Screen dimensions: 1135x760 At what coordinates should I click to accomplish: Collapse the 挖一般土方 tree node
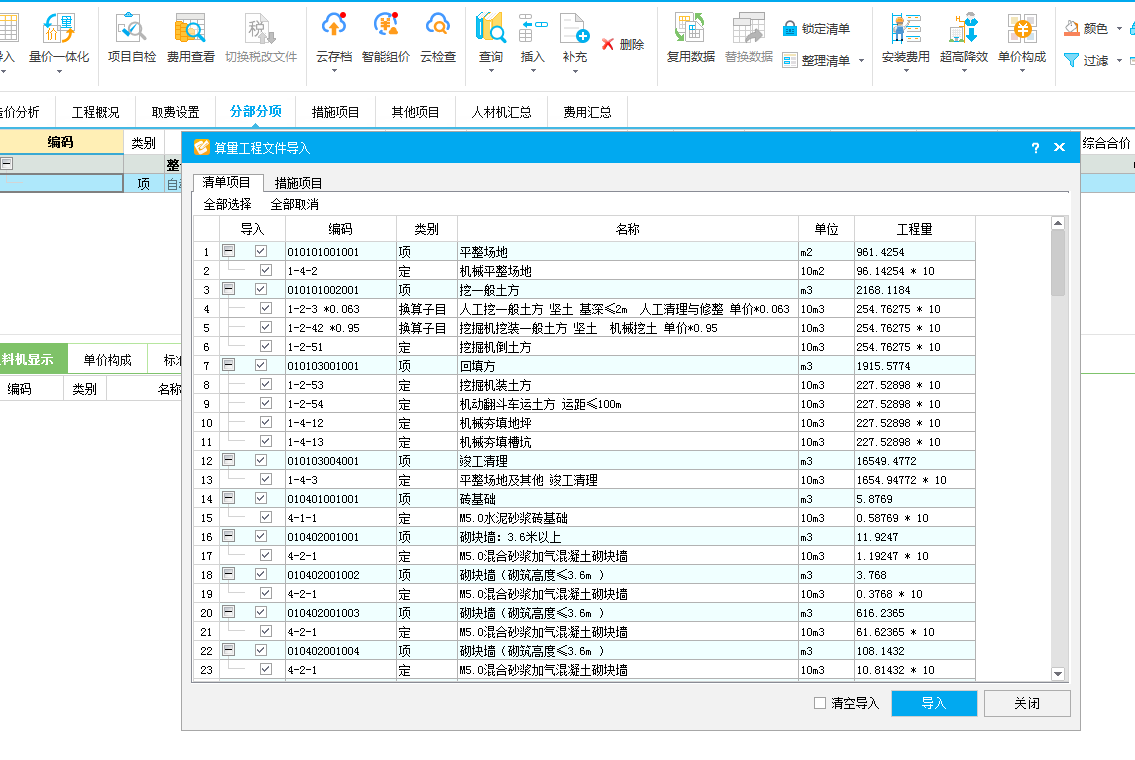[x=228, y=288]
